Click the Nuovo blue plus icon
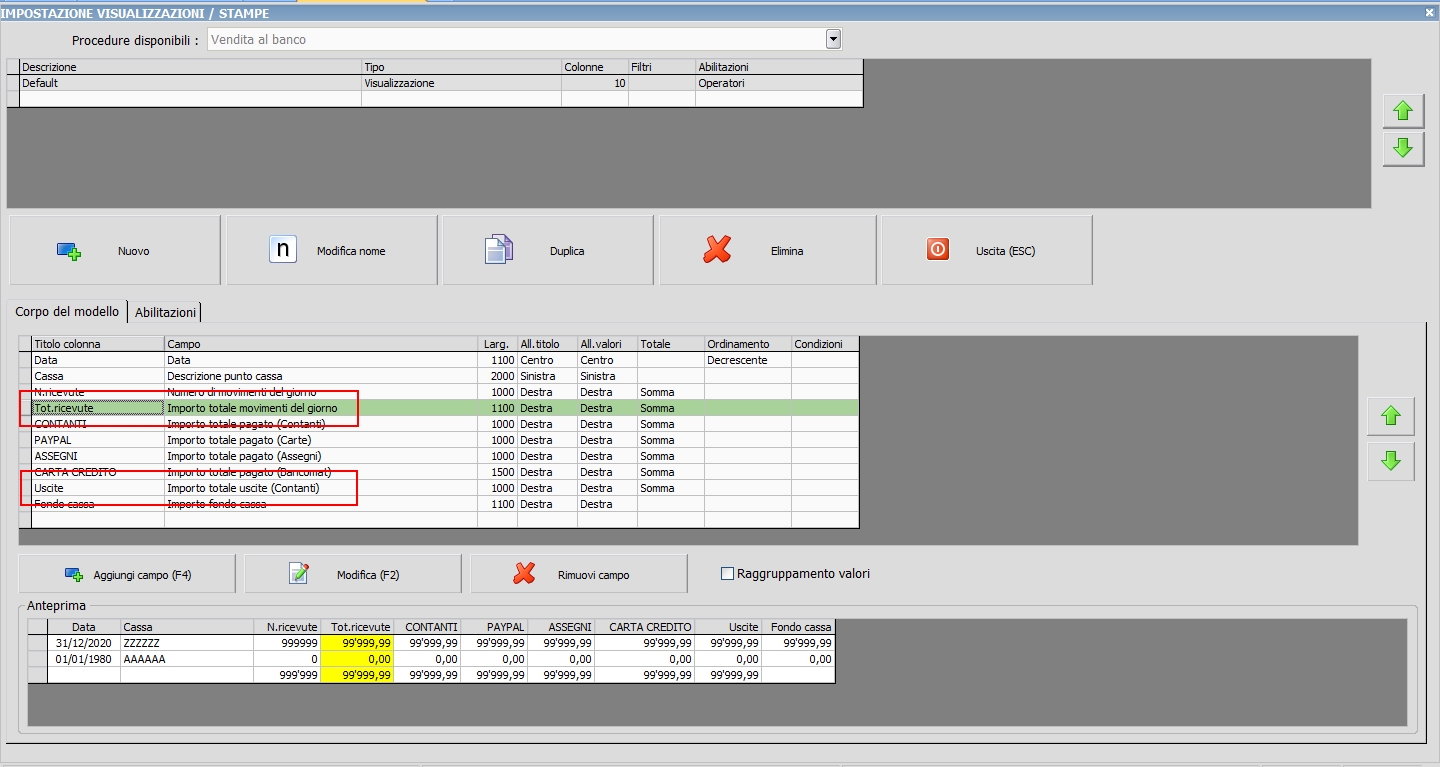 (x=68, y=251)
